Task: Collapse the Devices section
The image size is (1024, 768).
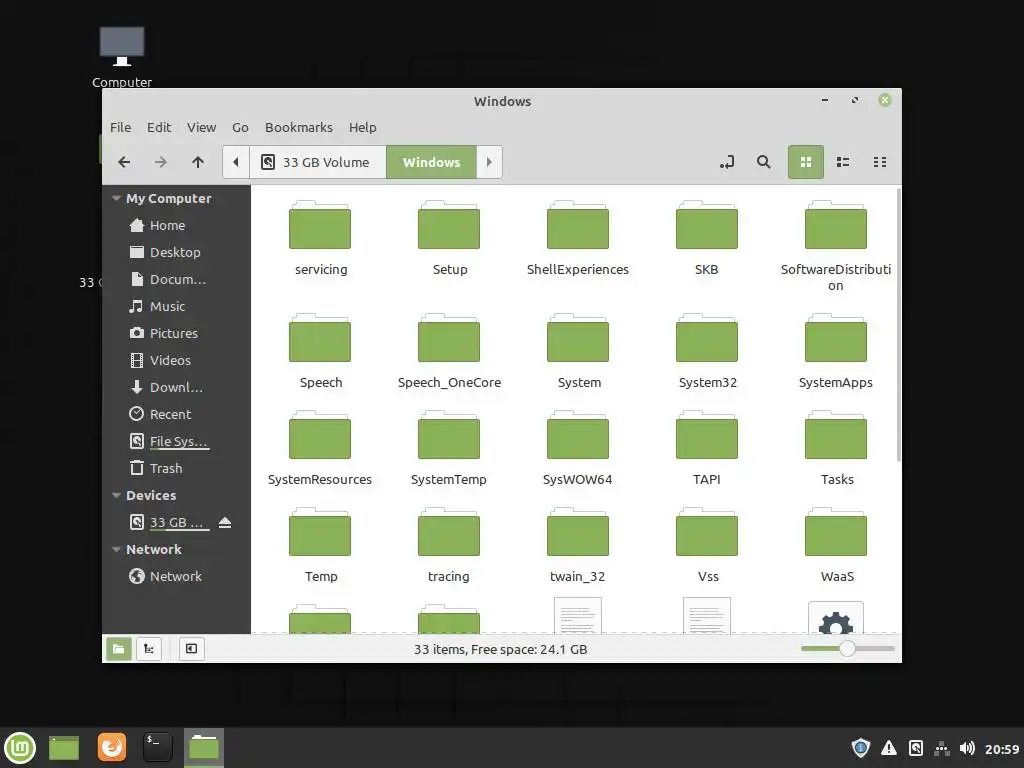Action: tap(116, 496)
